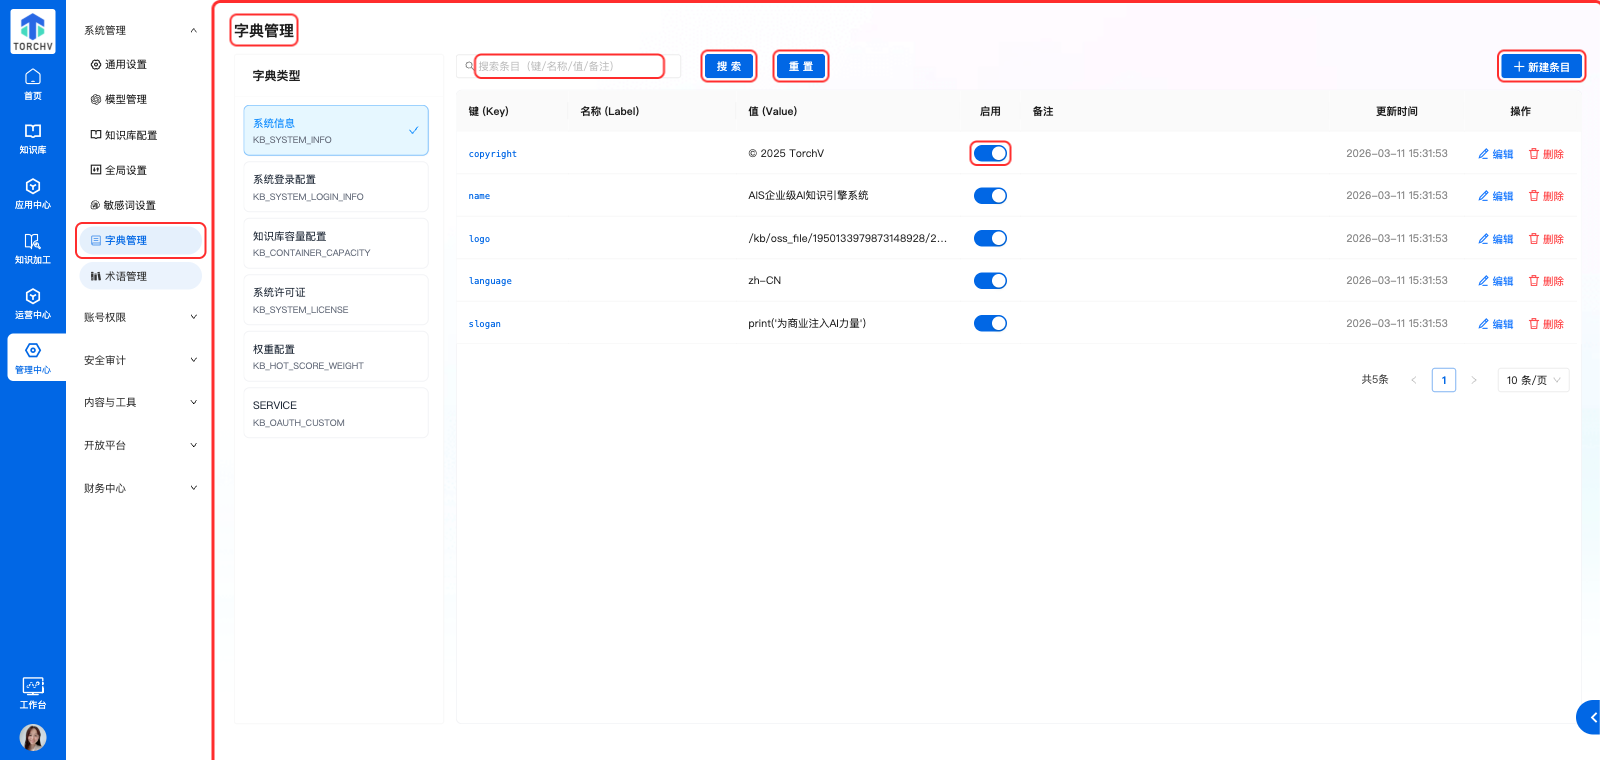Expand the 安全审计 menu group
The height and width of the screenshot is (760, 1600).
140,360
